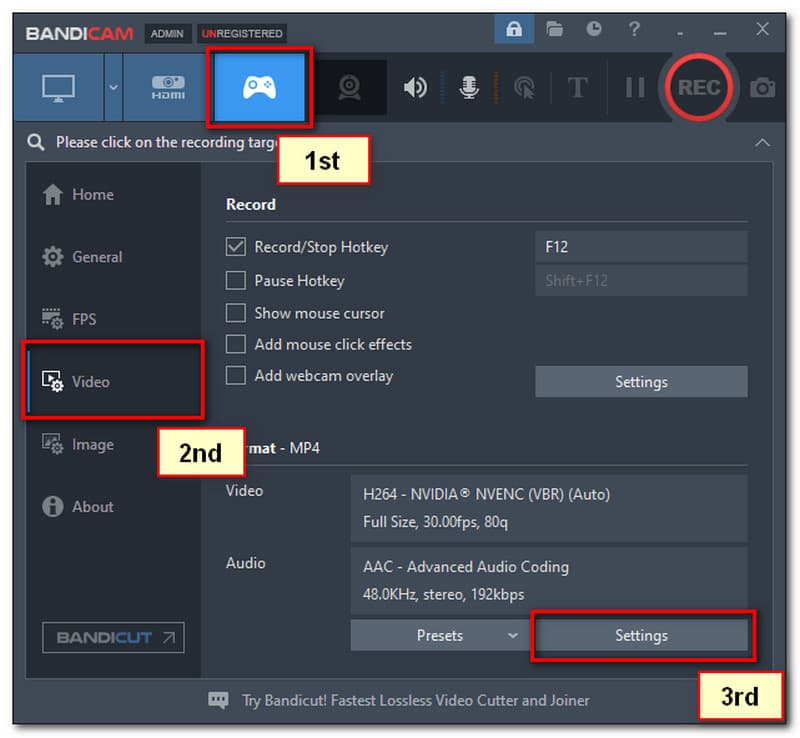Collapse the recording target hint bar
800x738 pixels.
pos(762,142)
